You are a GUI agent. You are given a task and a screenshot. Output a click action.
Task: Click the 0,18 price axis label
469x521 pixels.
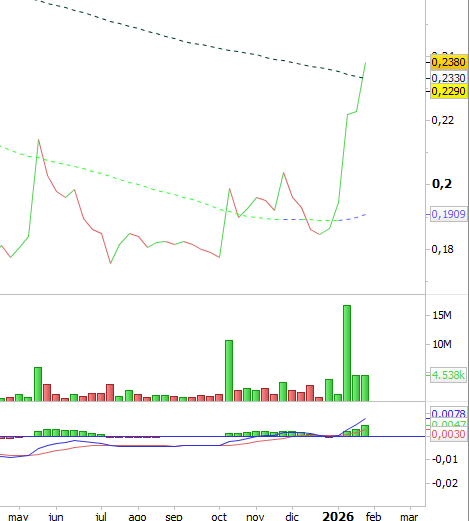443,249
